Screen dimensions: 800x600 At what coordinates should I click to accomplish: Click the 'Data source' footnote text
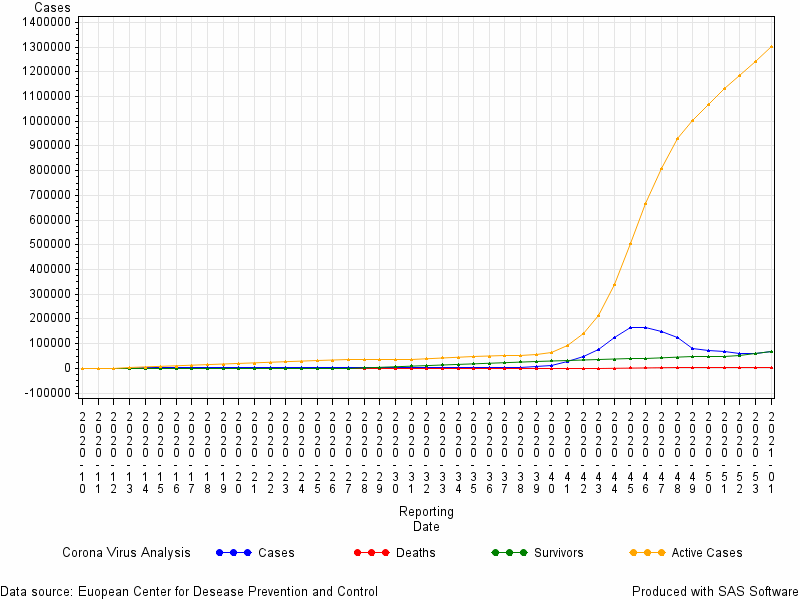pos(189,592)
